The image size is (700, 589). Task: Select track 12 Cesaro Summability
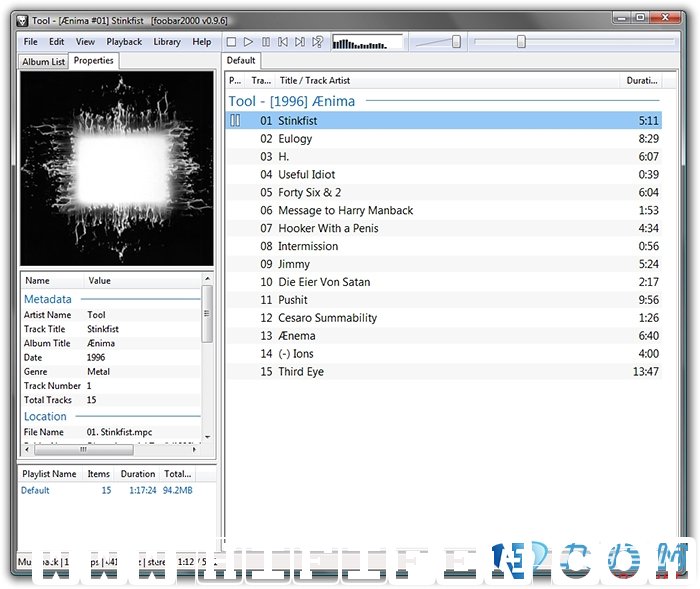[444, 317]
